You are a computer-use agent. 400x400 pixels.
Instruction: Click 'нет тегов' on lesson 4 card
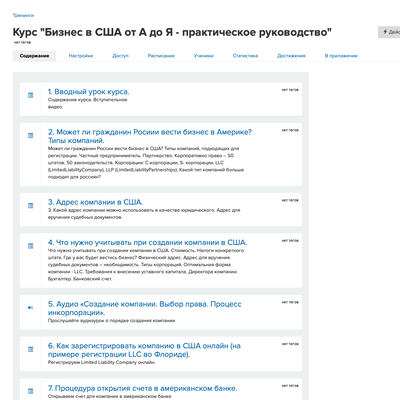(x=290, y=240)
